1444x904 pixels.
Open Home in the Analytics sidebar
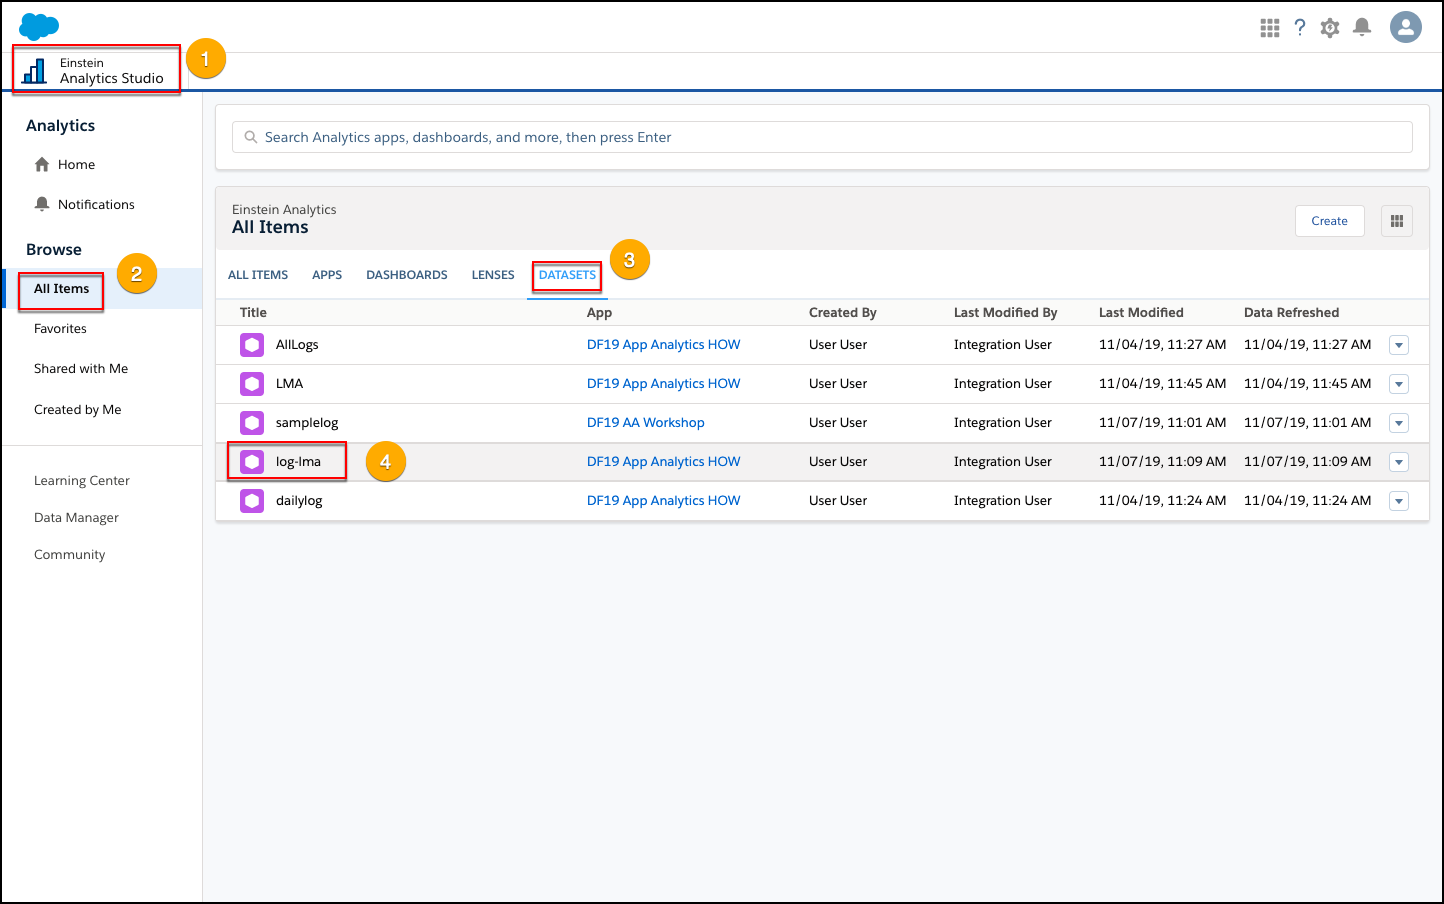[76, 165]
